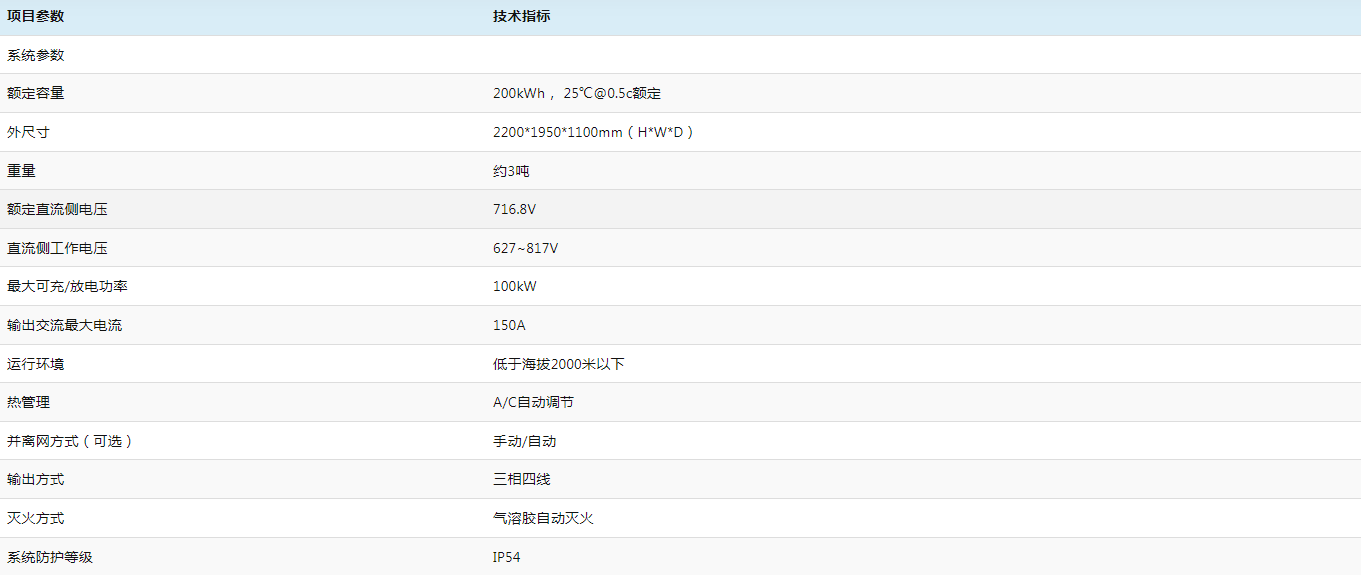Select the 100kW power value
1361x575 pixels.
pos(514,286)
